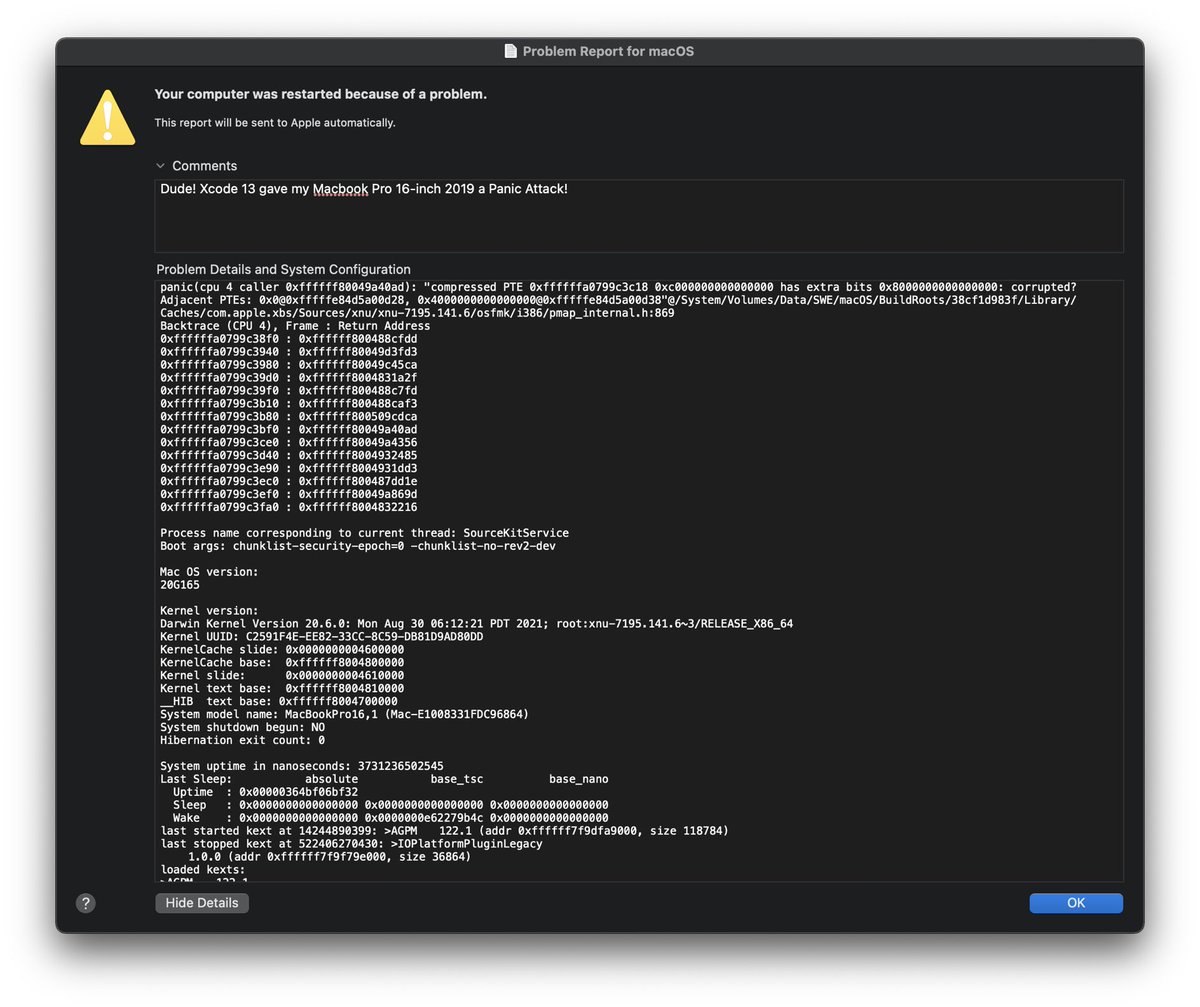Click the 'System shutdown begun: NO' line
Image resolution: width=1200 pixels, height=1007 pixels.
242,728
